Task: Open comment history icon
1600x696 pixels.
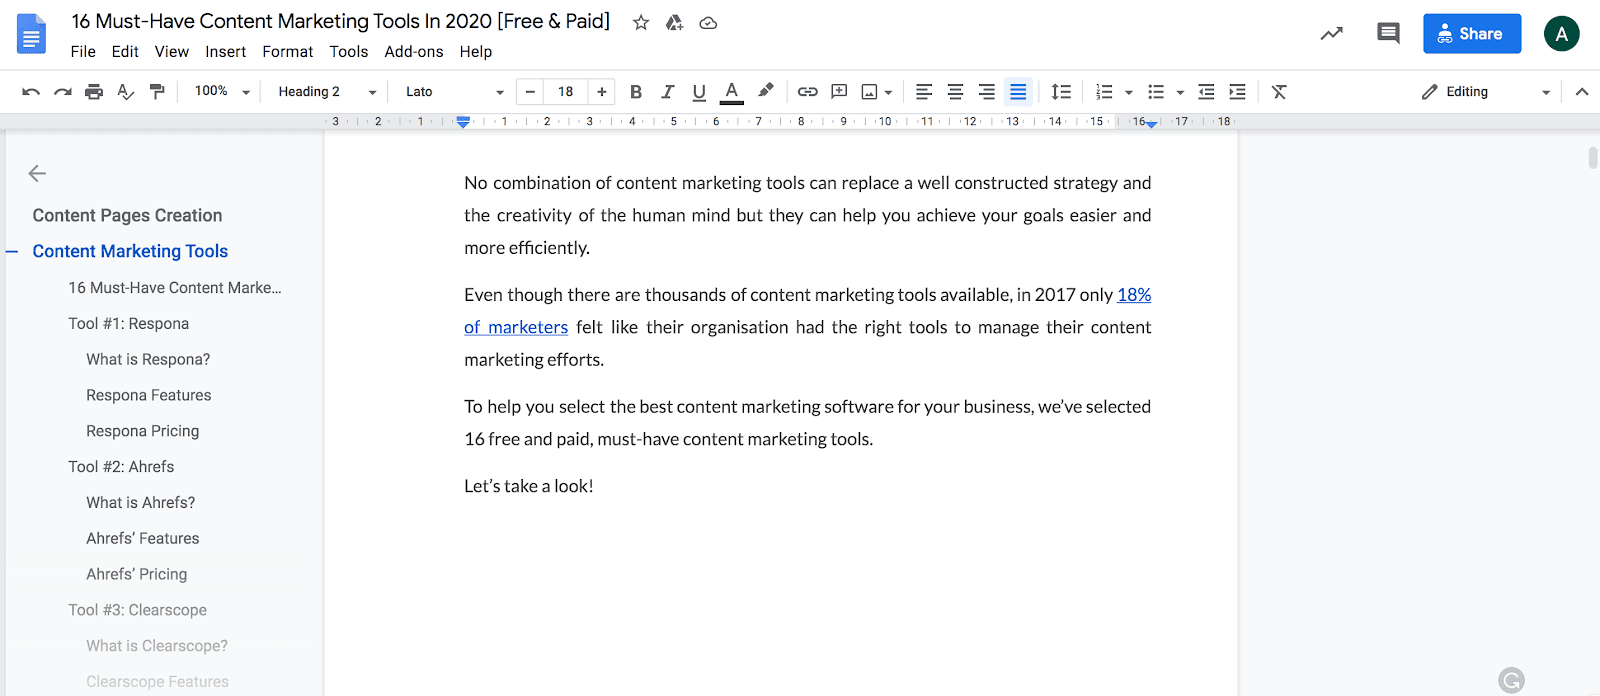Action: pos(1388,34)
